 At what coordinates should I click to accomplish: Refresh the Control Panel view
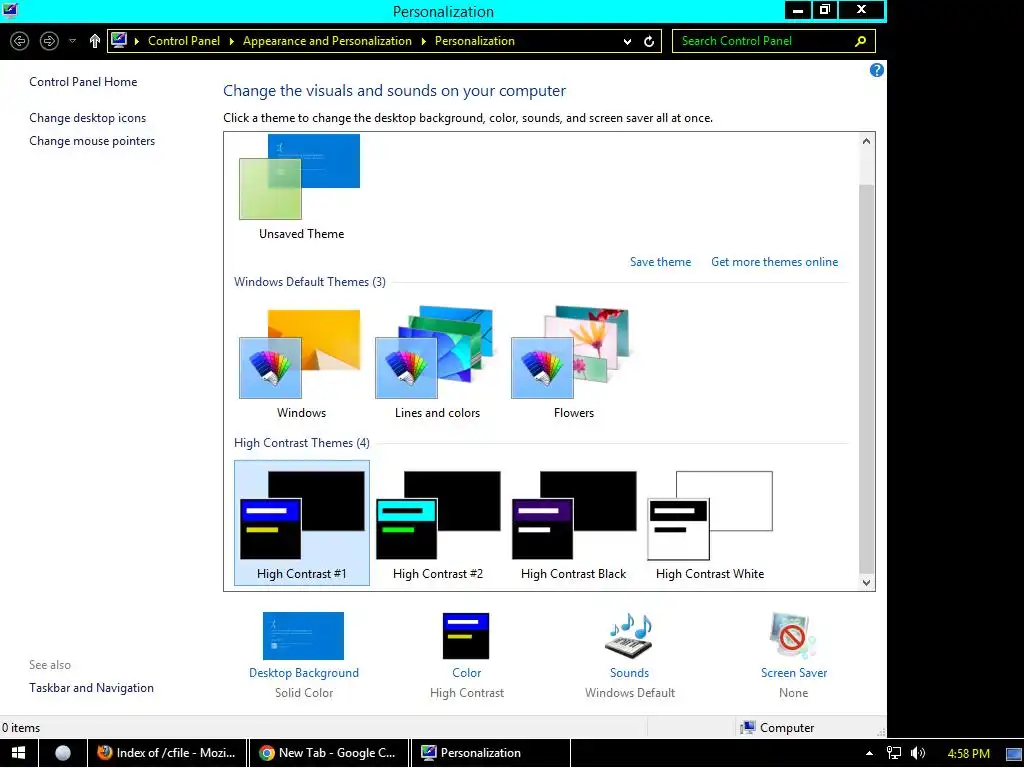pos(648,41)
